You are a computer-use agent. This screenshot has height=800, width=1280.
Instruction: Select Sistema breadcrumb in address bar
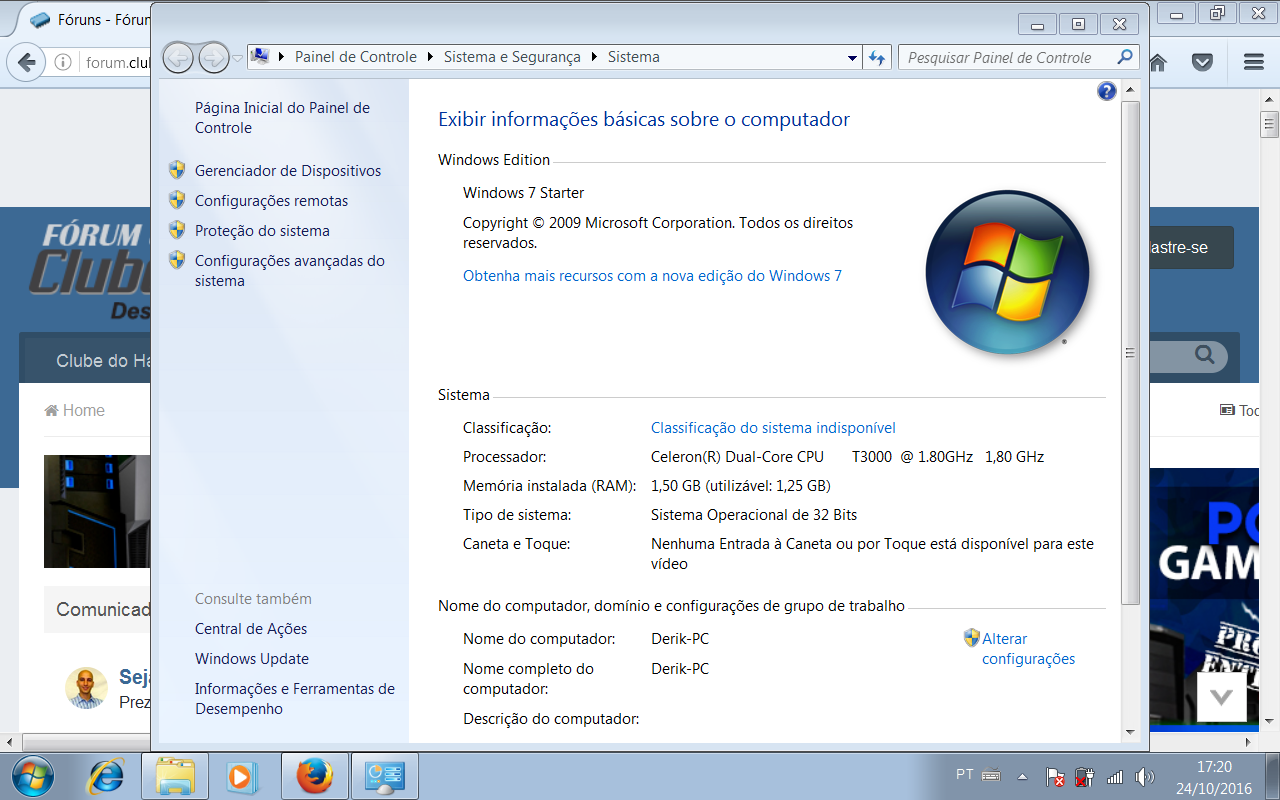[634, 57]
